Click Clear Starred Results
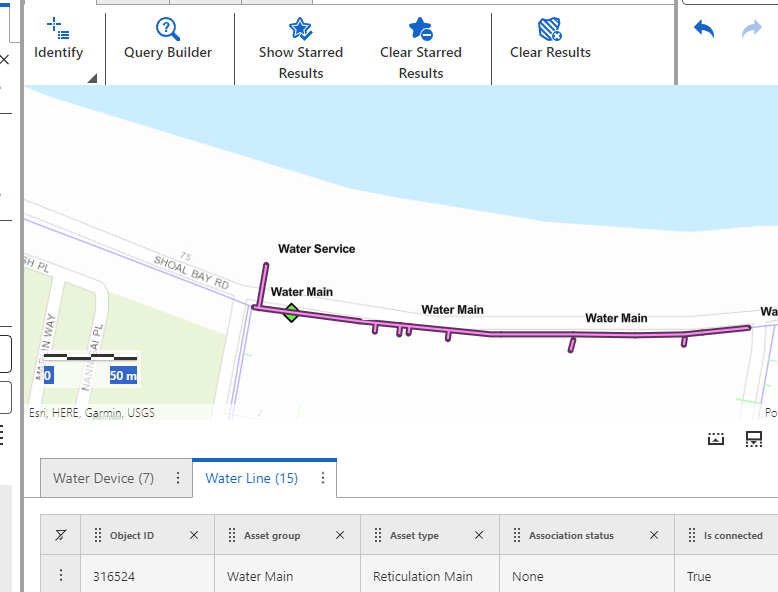 click(x=421, y=49)
